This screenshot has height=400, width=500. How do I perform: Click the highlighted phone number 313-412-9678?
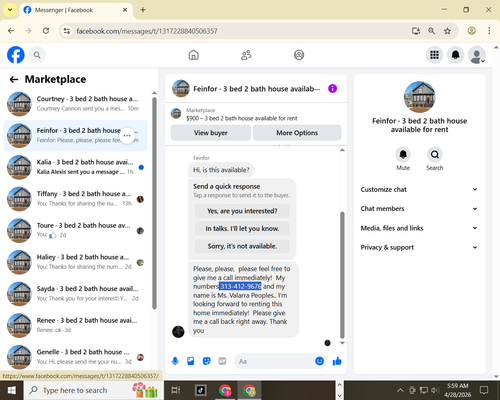tap(240, 286)
